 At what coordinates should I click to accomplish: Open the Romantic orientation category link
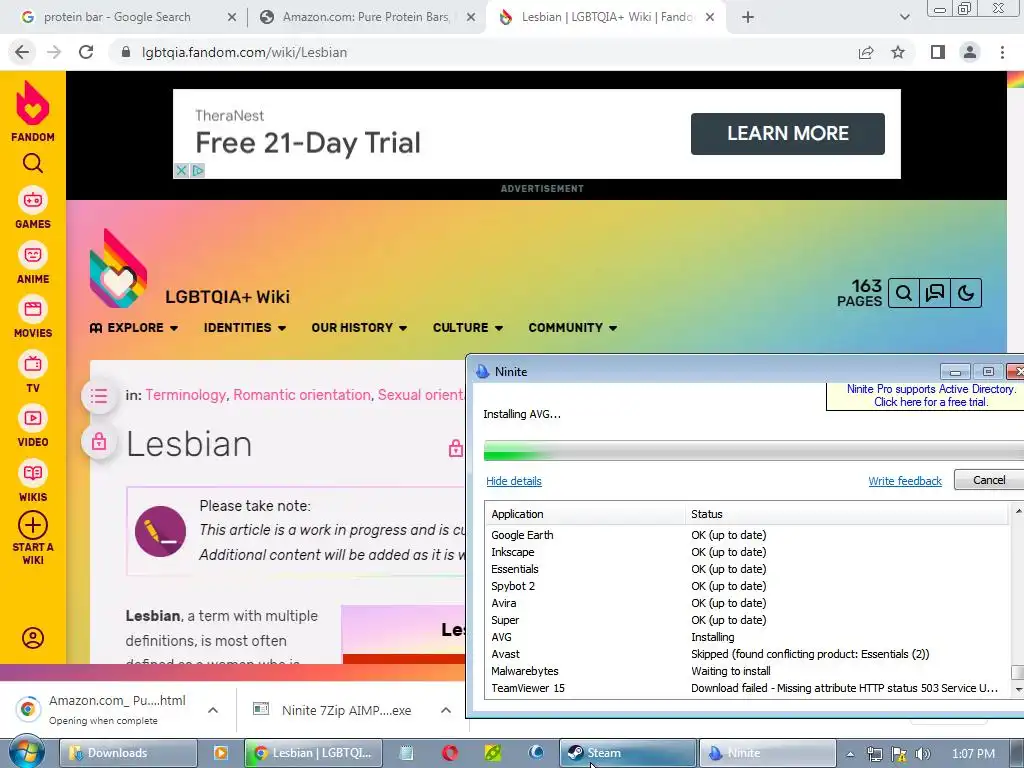(302, 395)
